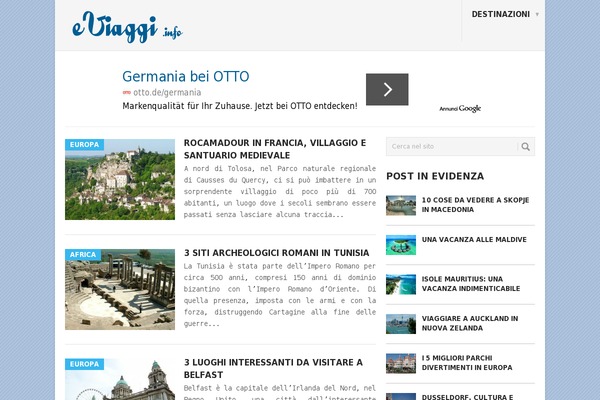Image resolution: width=600 pixels, height=400 pixels.
Task: Click the Maldive island thumbnail
Action: [401, 245]
